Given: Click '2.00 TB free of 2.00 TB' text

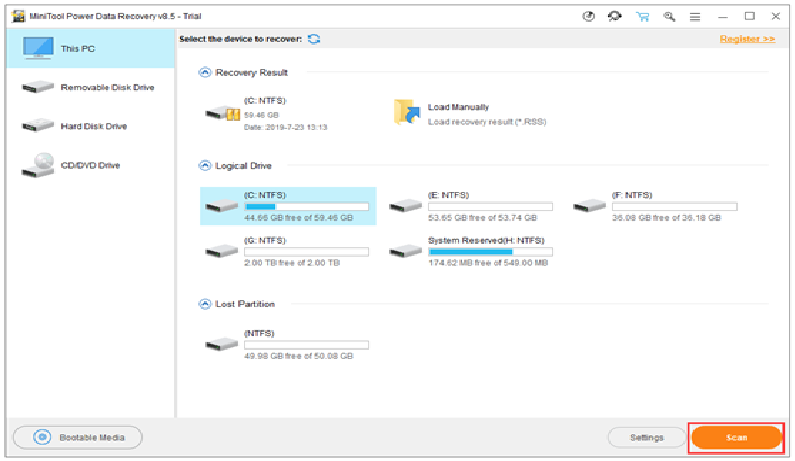Looking at the screenshot, I should (292, 263).
